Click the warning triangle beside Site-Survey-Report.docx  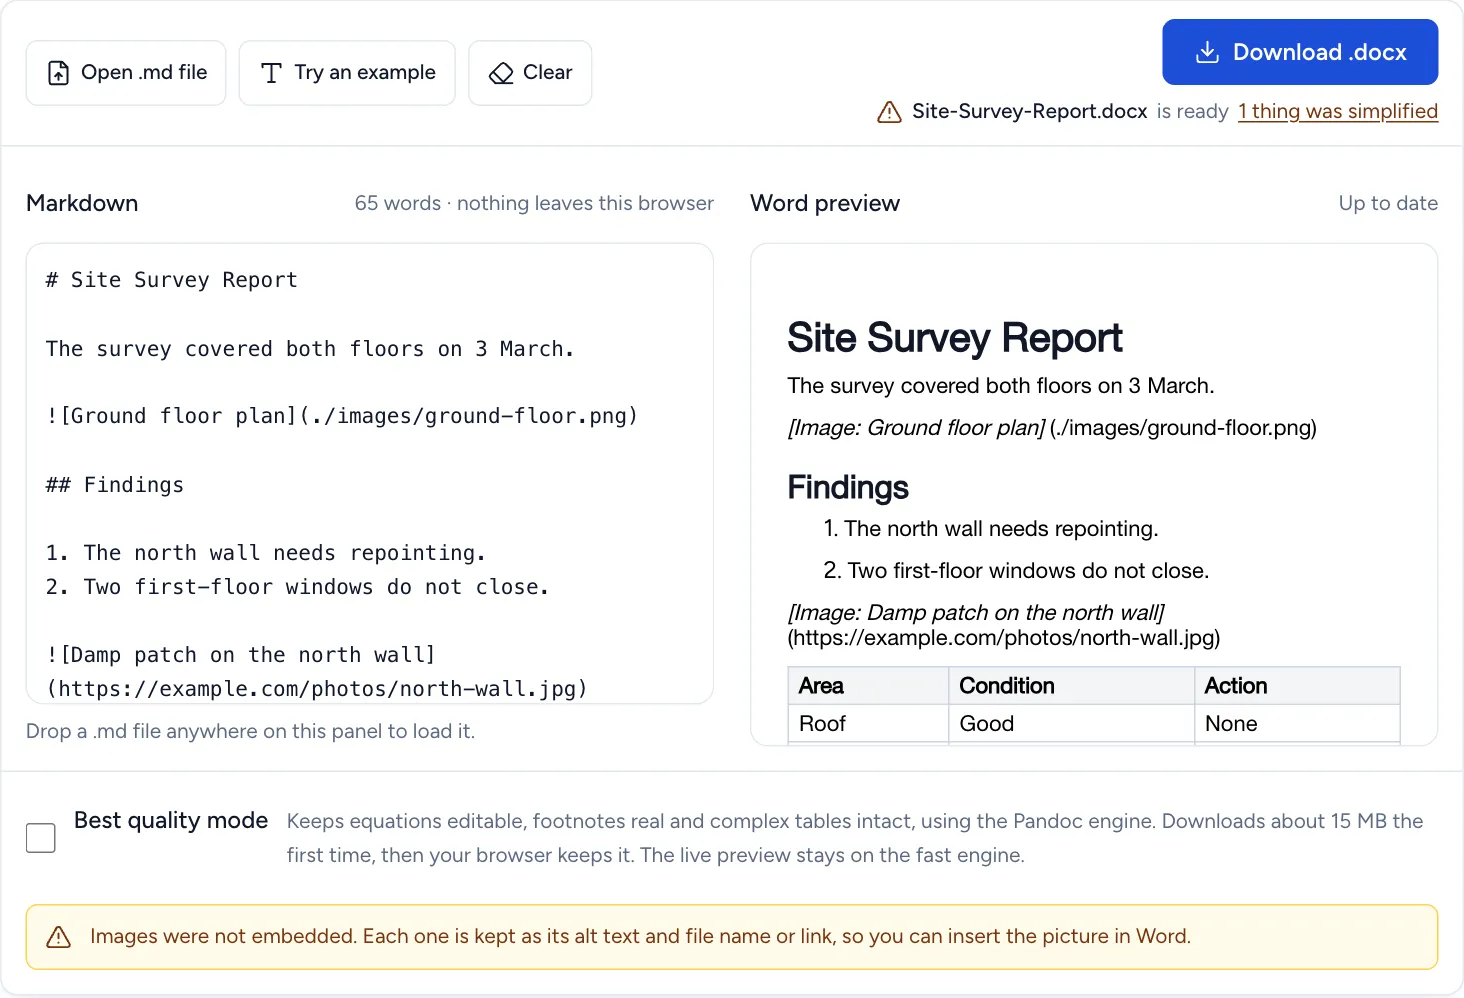(x=889, y=112)
